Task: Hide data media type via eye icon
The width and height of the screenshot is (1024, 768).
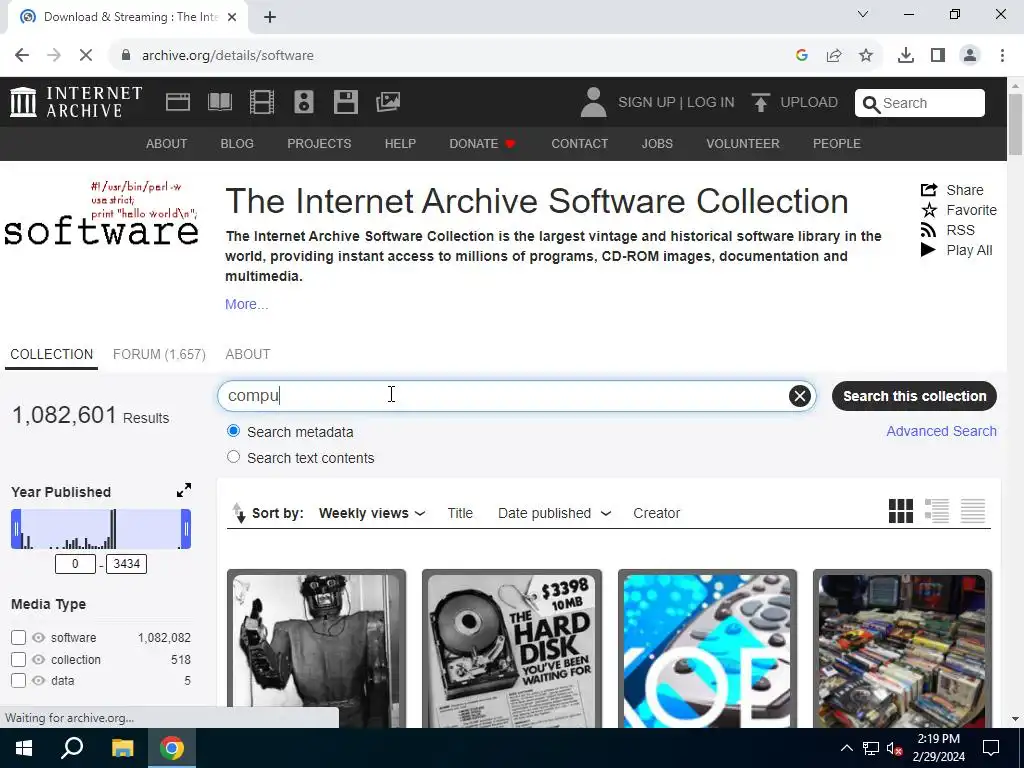Action: click(39, 680)
